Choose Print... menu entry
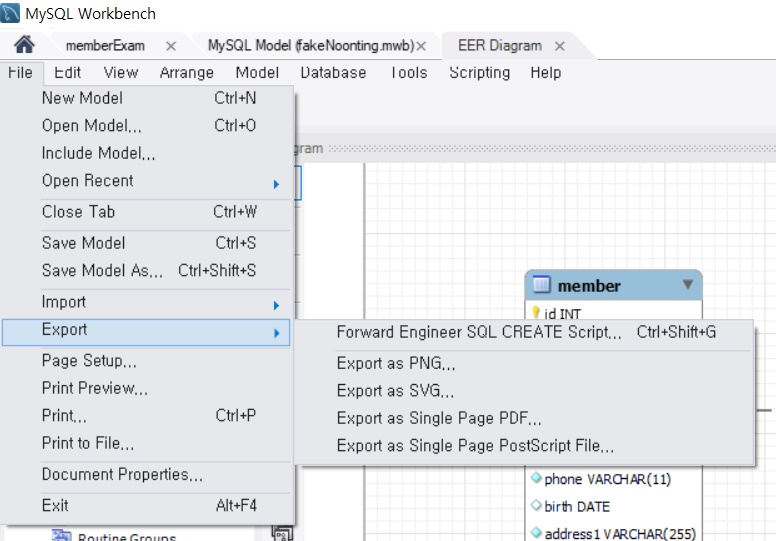The width and height of the screenshot is (776, 541). click(146, 416)
